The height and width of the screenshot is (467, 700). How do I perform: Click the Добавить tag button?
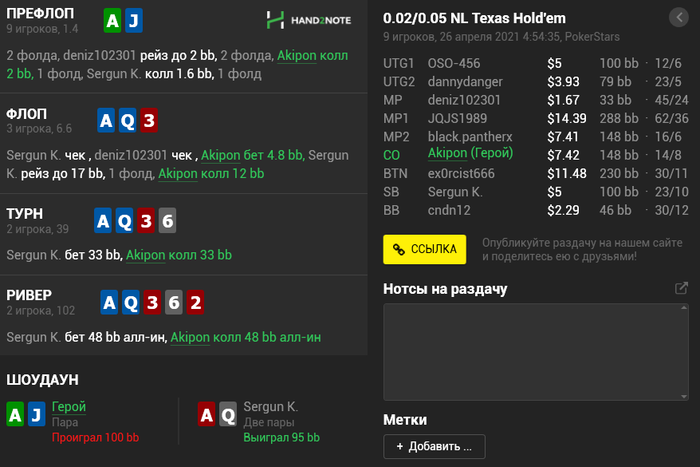pos(434,446)
